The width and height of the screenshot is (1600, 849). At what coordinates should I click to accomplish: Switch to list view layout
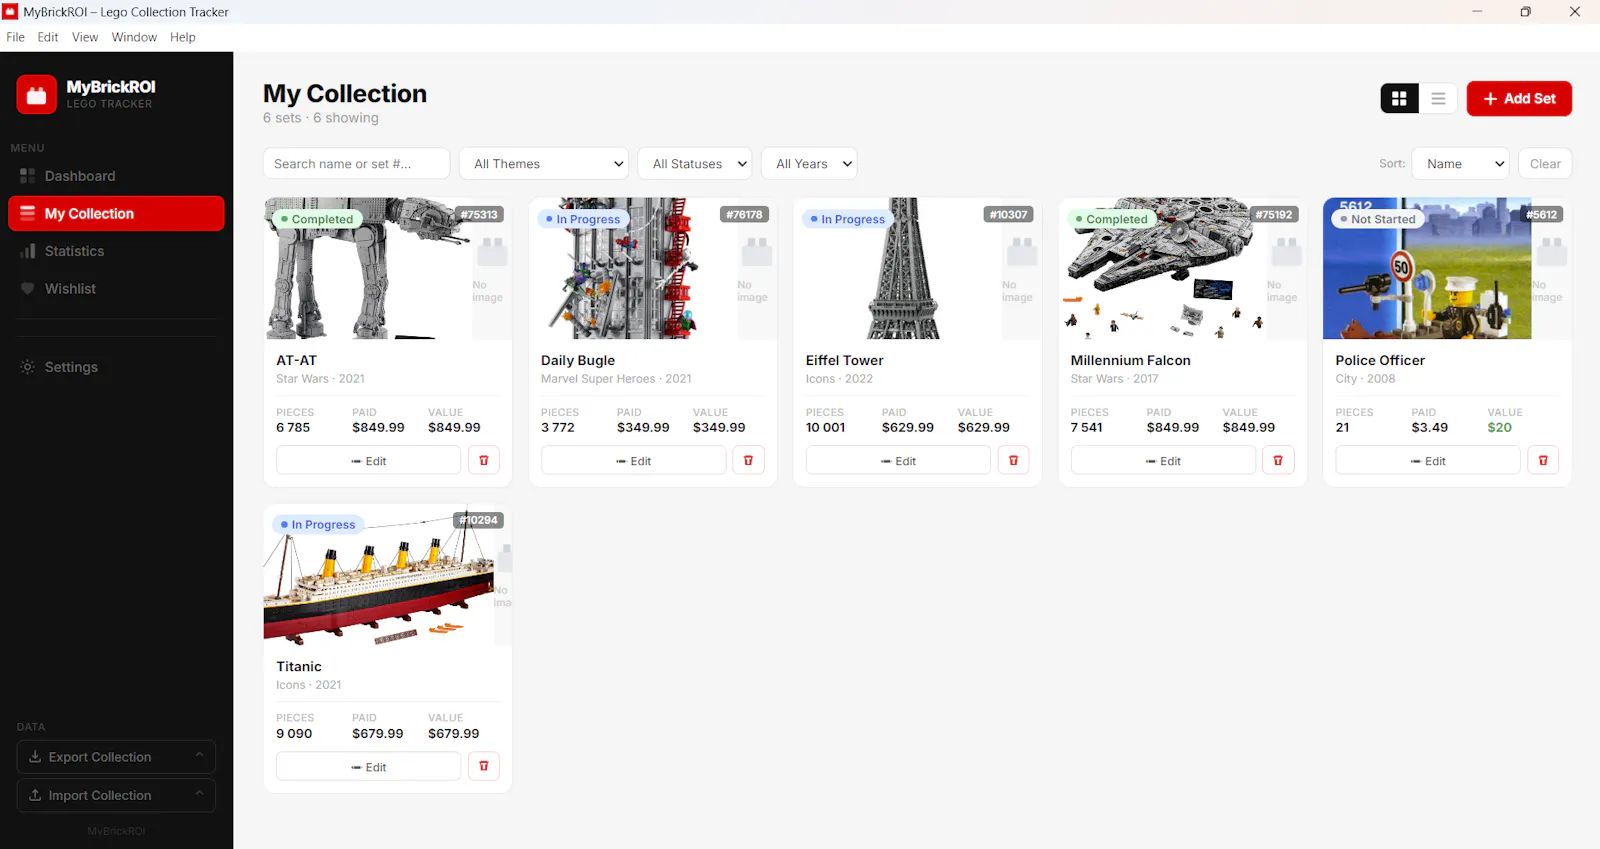(x=1438, y=98)
